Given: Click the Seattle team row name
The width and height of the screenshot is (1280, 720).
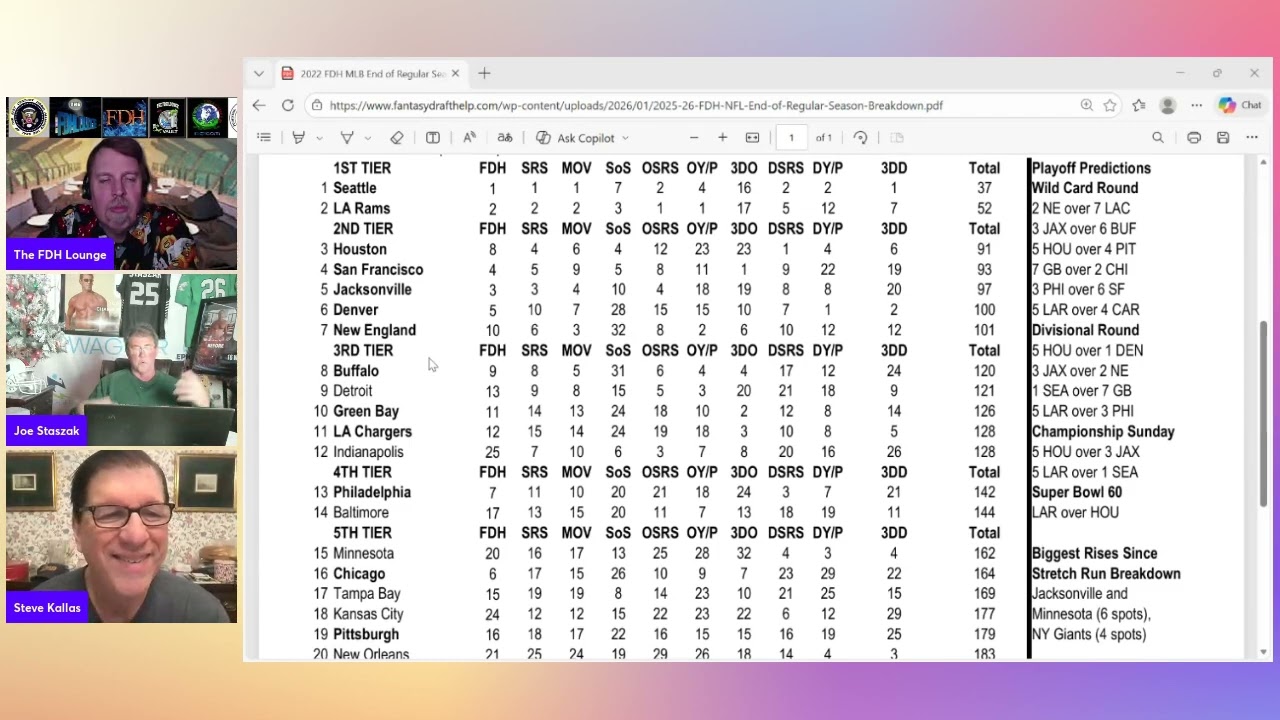Looking at the screenshot, I should click(355, 188).
